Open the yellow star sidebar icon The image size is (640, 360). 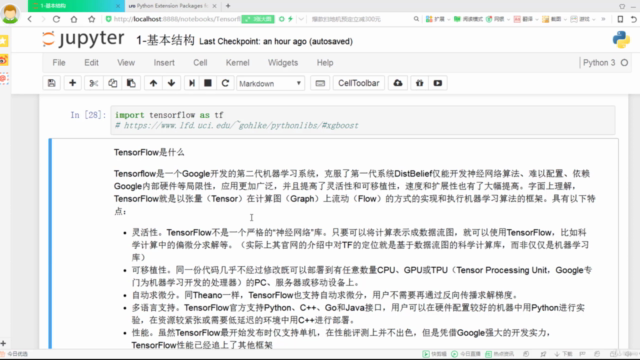4,41
